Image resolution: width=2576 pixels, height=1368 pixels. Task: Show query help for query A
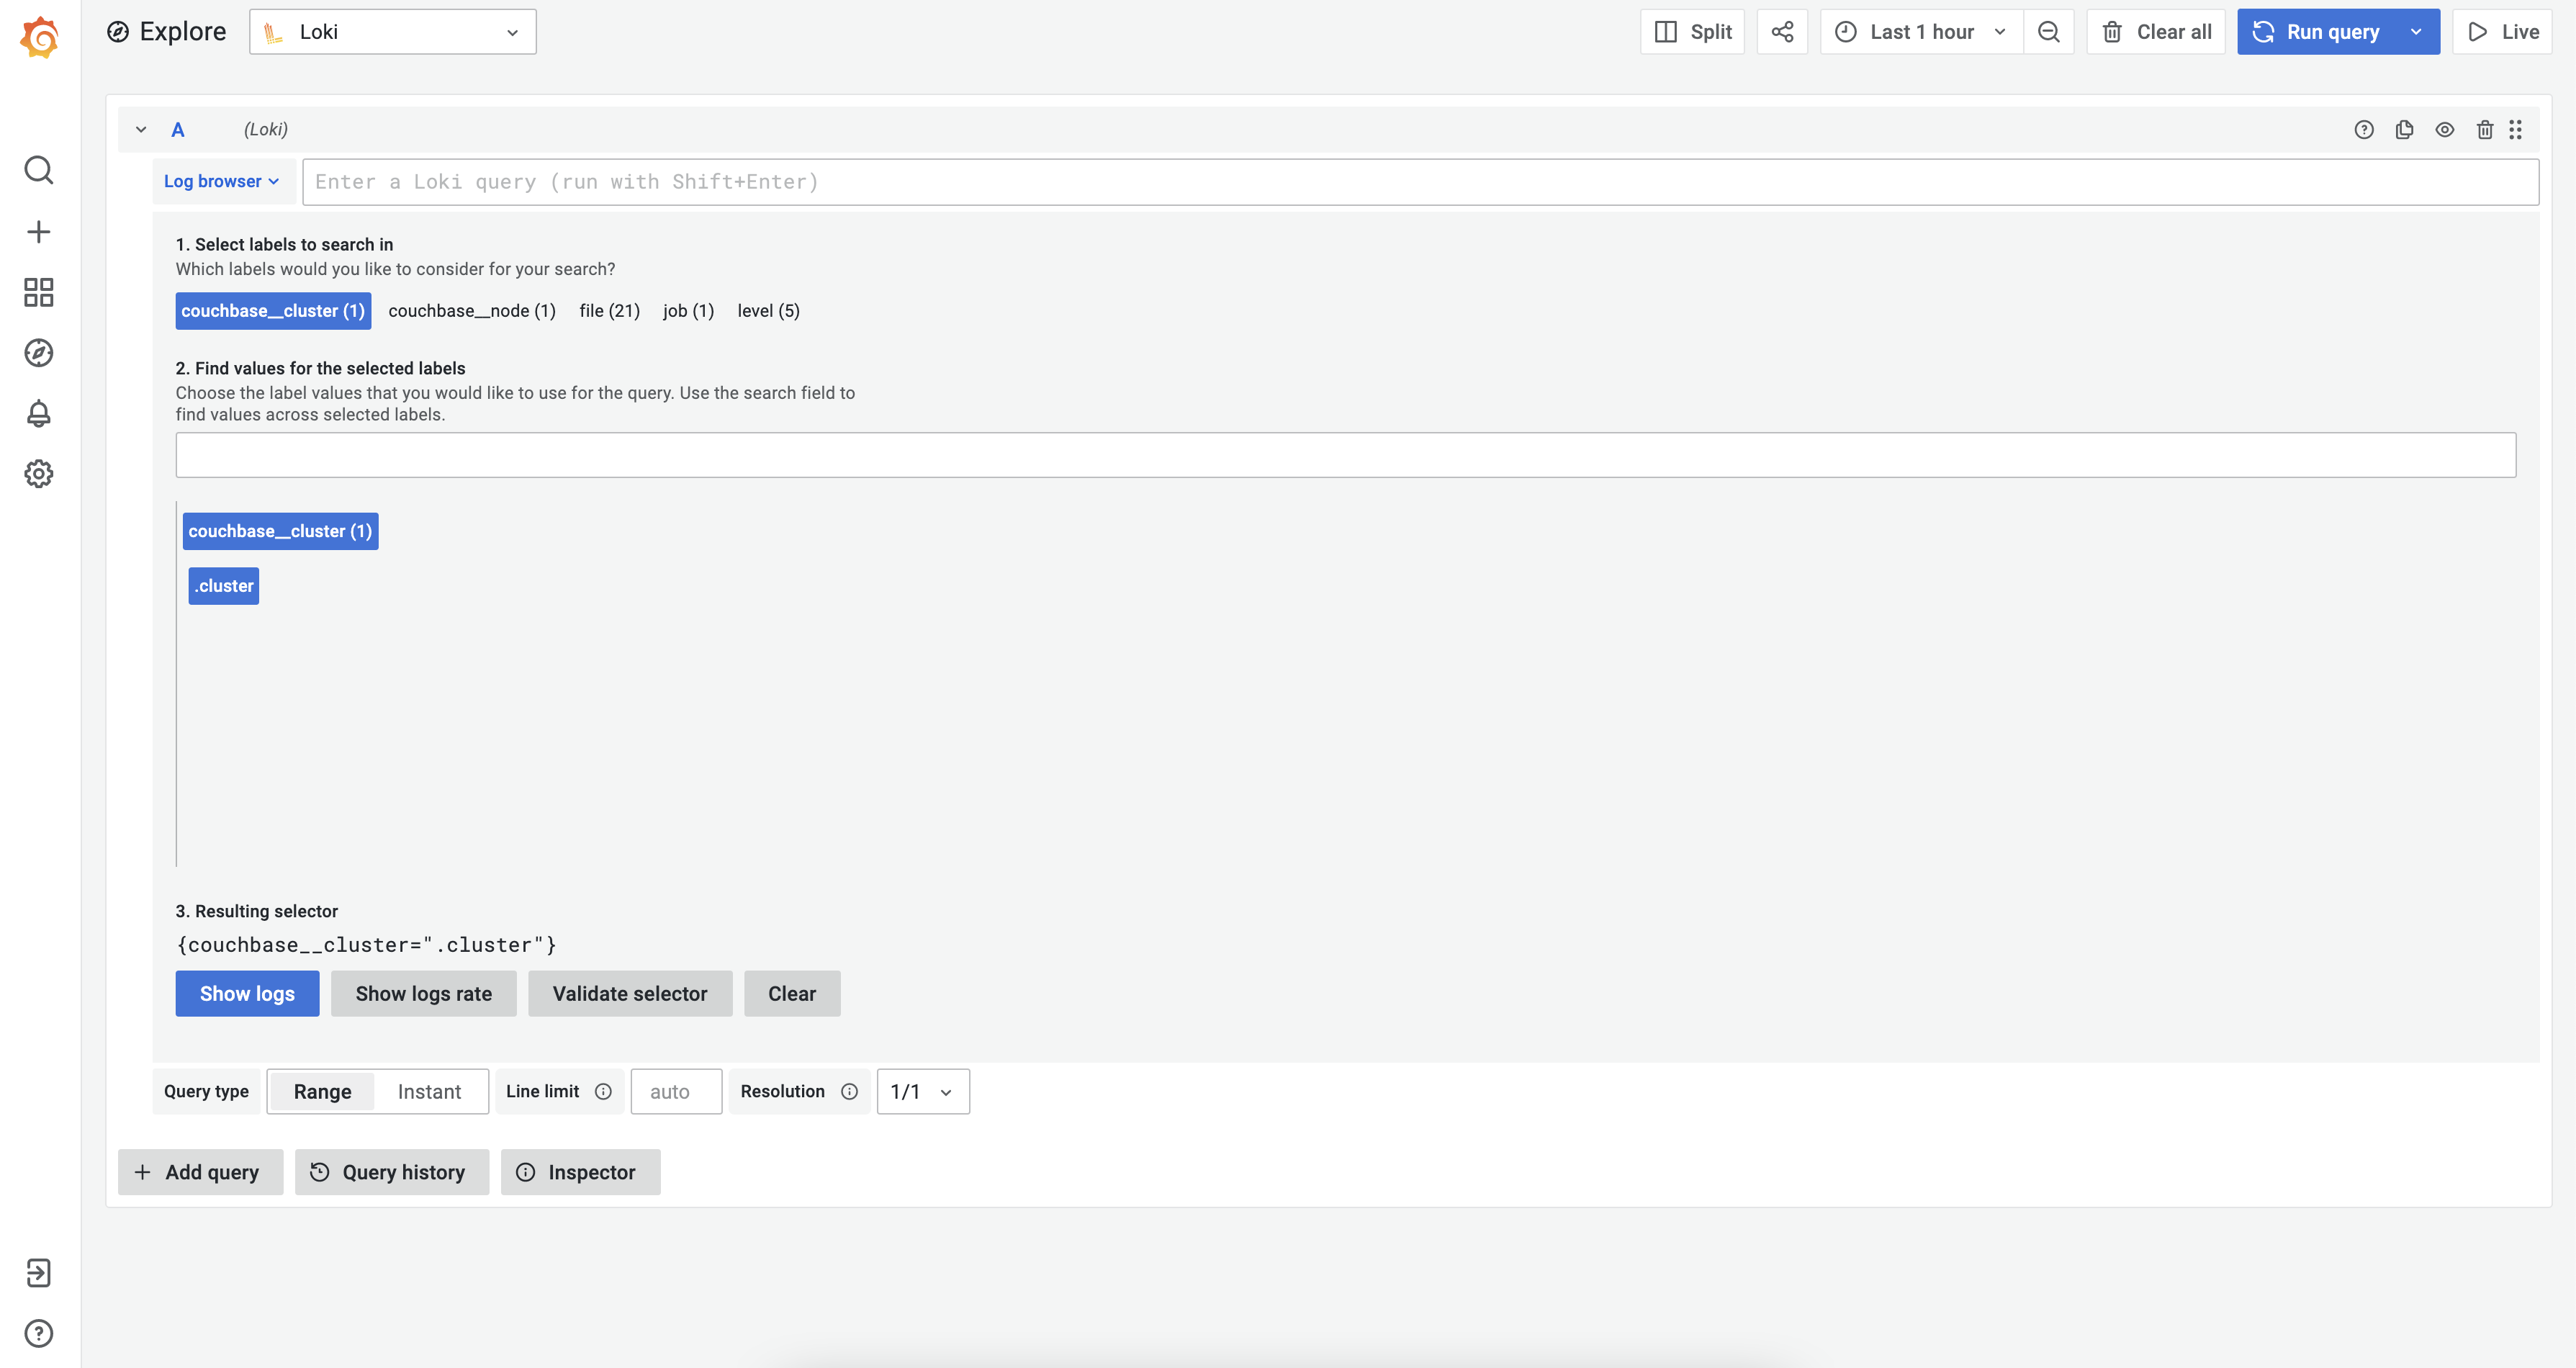[x=2364, y=130]
